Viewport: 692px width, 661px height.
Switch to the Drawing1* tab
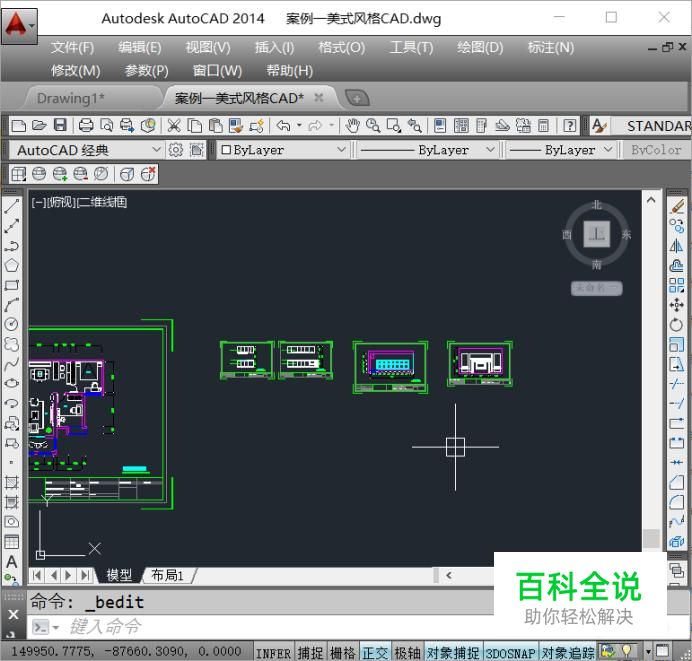71,98
